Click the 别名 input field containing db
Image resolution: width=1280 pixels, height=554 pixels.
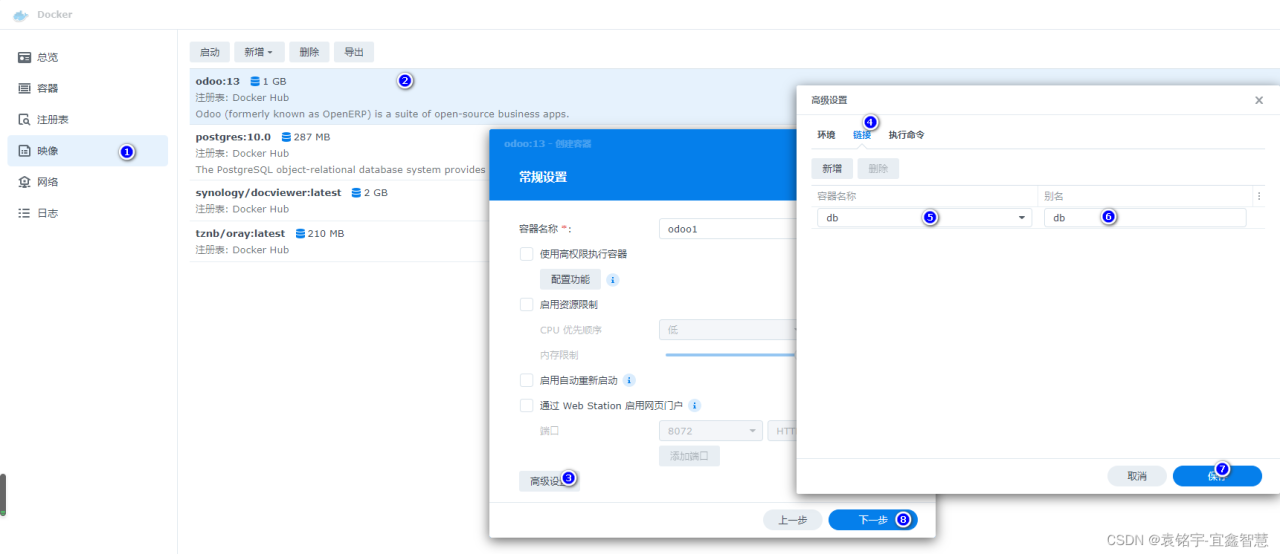[1145, 218]
